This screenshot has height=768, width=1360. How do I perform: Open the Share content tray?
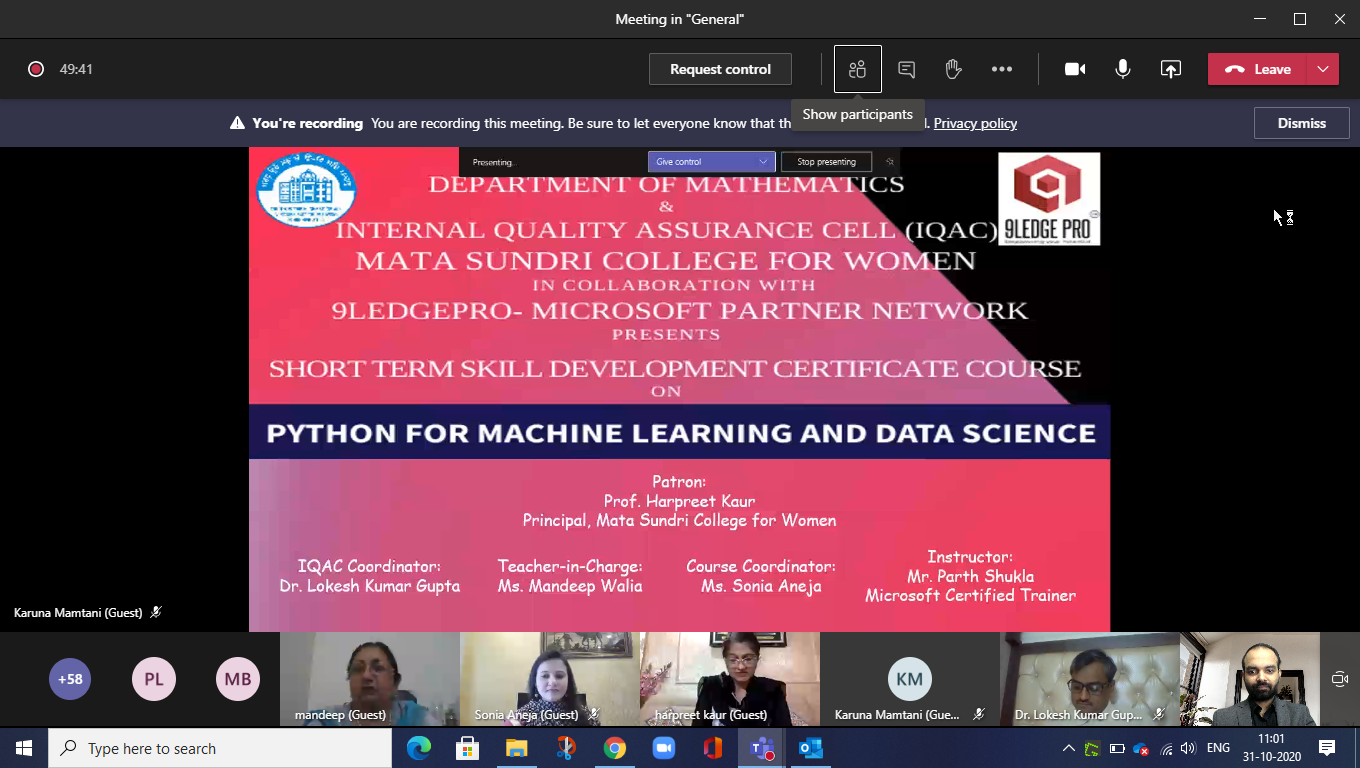[x=1170, y=69]
